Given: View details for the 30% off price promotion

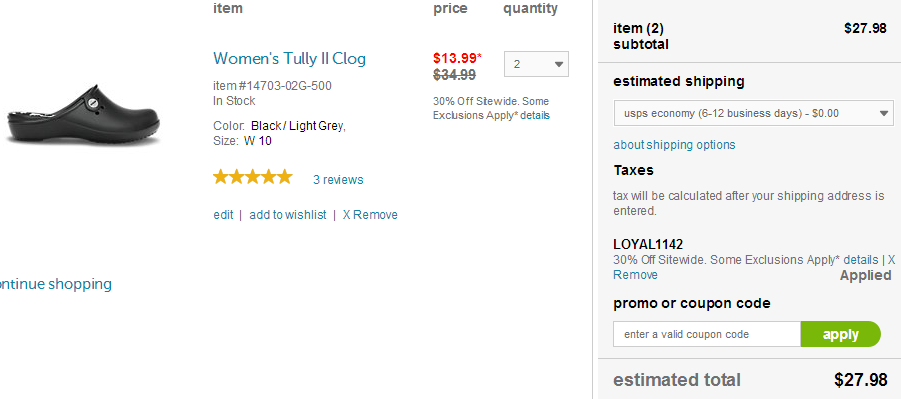Looking at the screenshot, I should (x=535, y=115).
